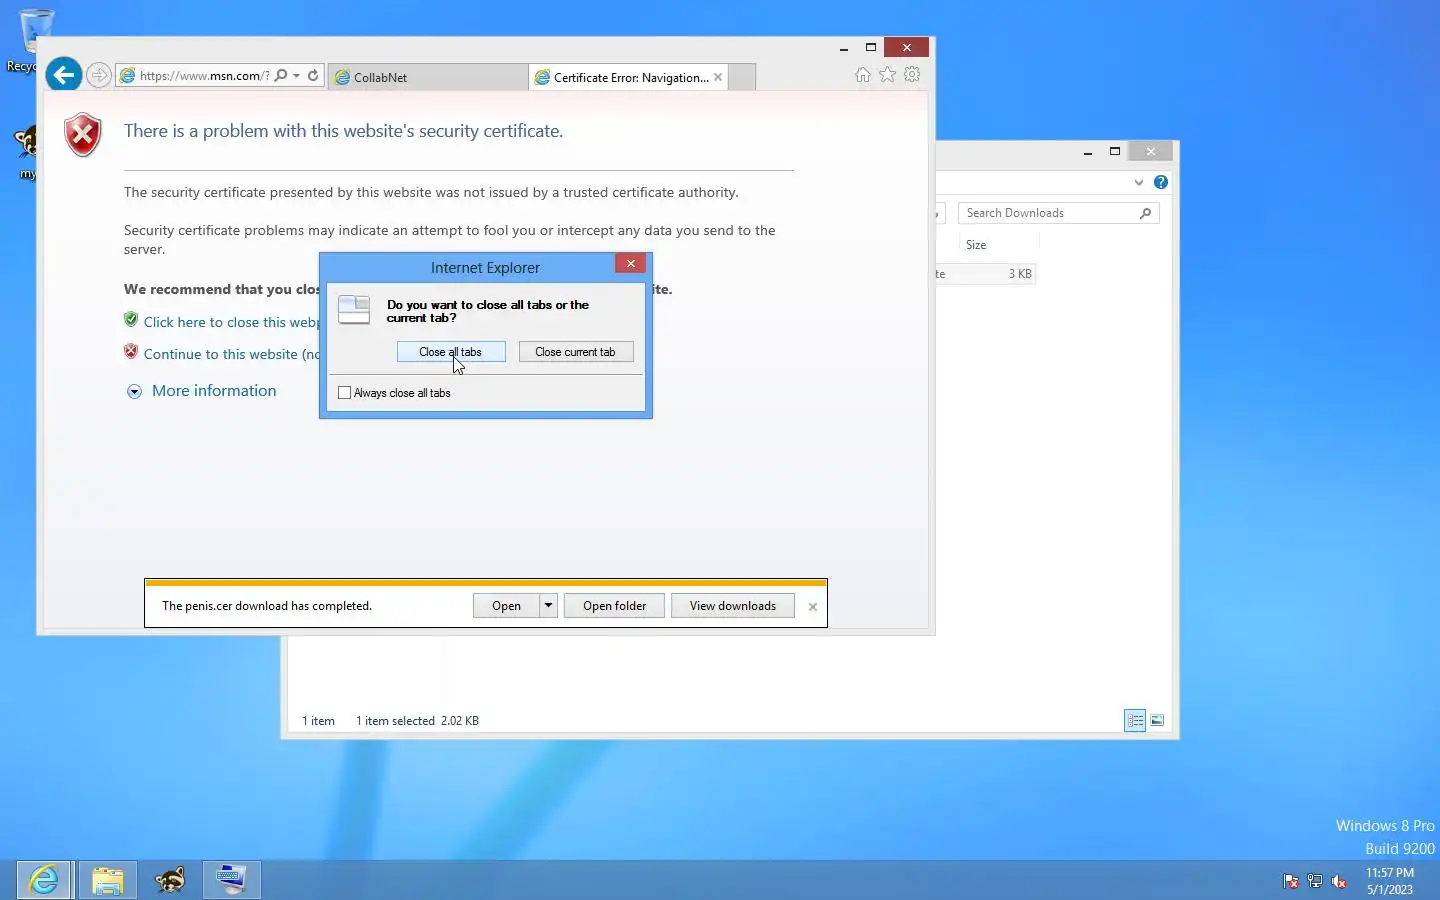1440x900 pixels.
Task: Open a new blank tab
Action: pos(742,77)
